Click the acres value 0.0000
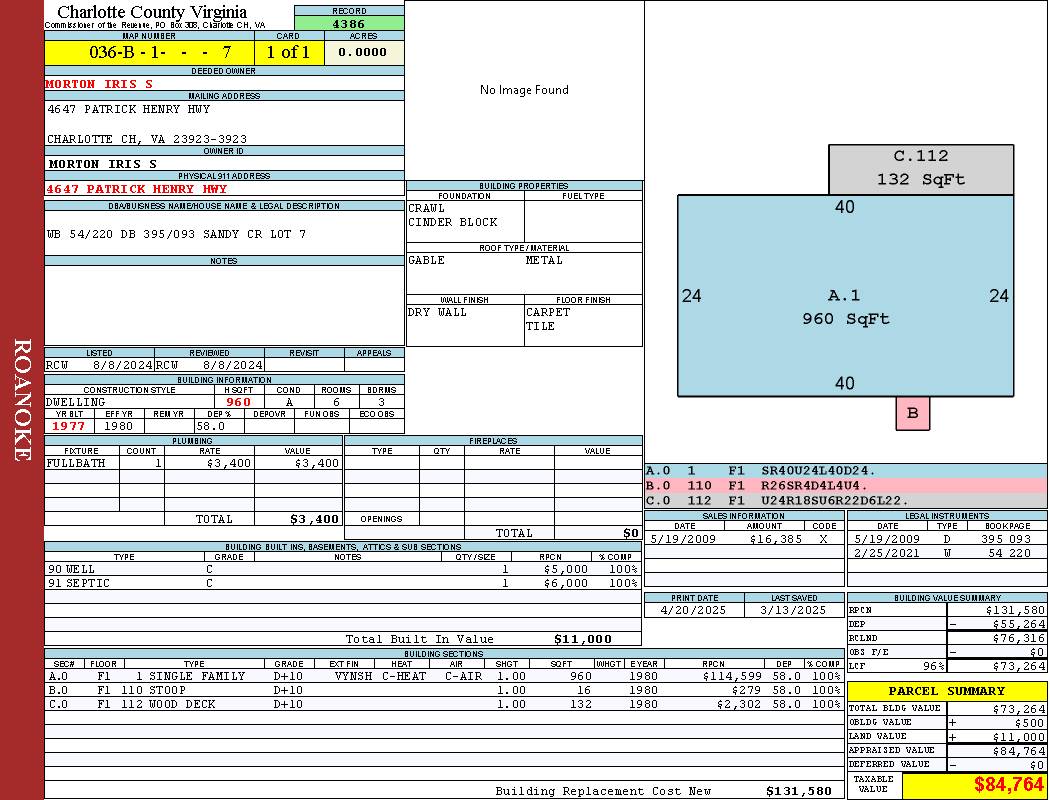The width and height of the screenshot is (1050, 800). point(363,52)
